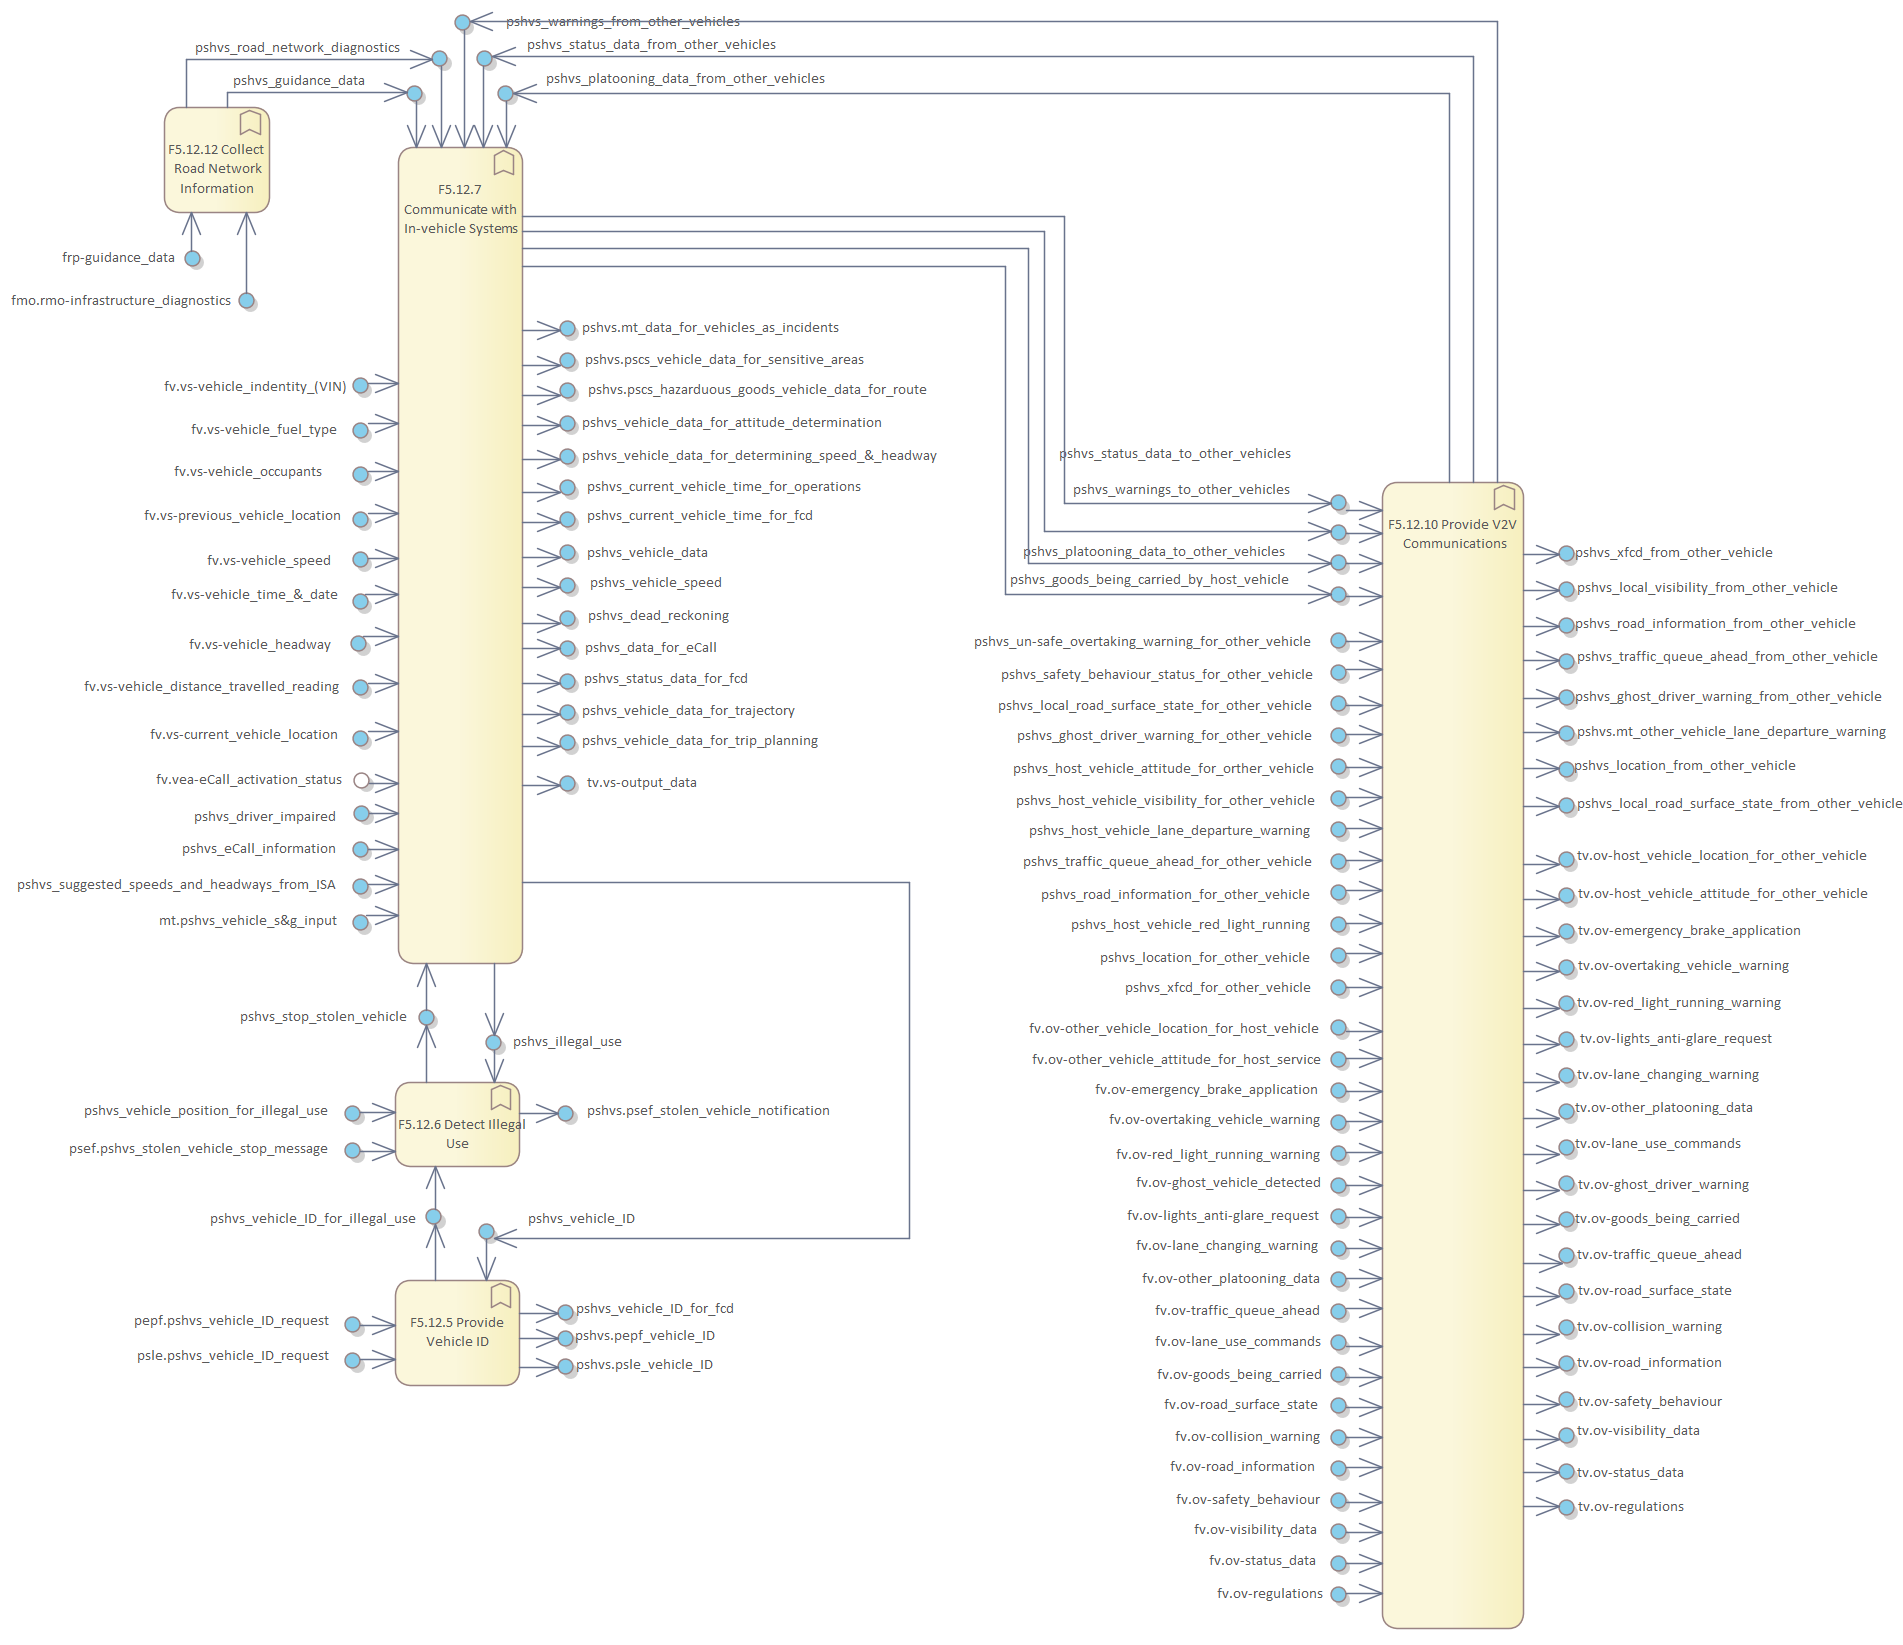Select the fv.vs-vehicle_fuel_type label
Screen dimensions: 1903x1645
(x=264, y=430)
